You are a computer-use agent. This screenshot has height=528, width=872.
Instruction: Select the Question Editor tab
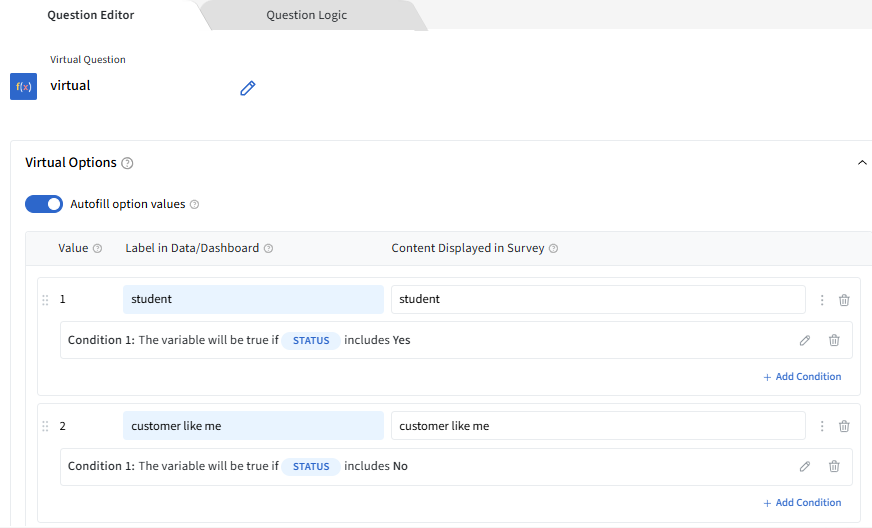[91, 15]
